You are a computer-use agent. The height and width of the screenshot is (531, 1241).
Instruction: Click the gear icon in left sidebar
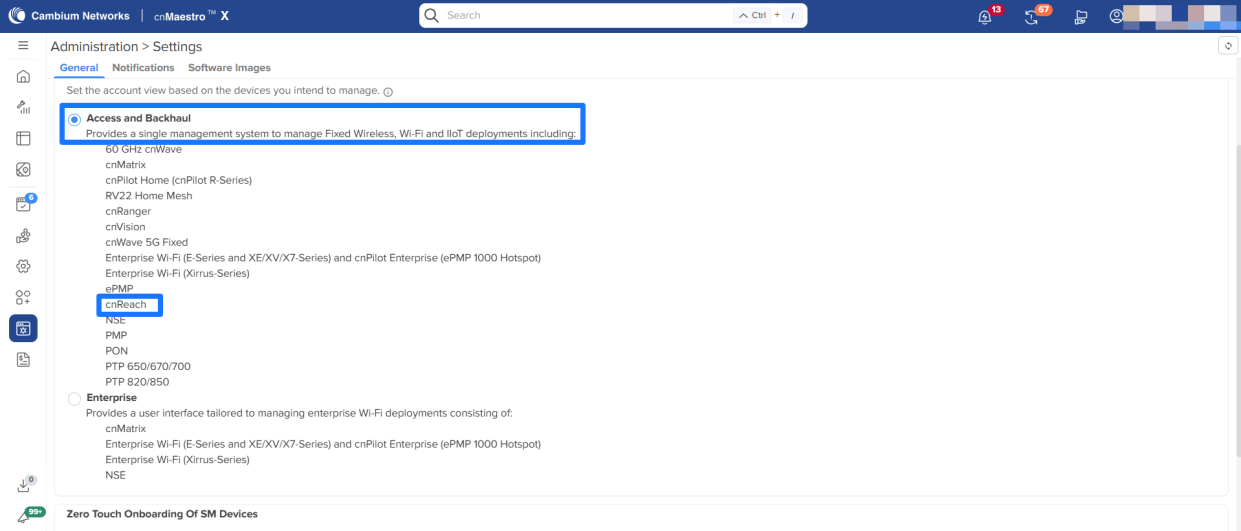[23, 266]
